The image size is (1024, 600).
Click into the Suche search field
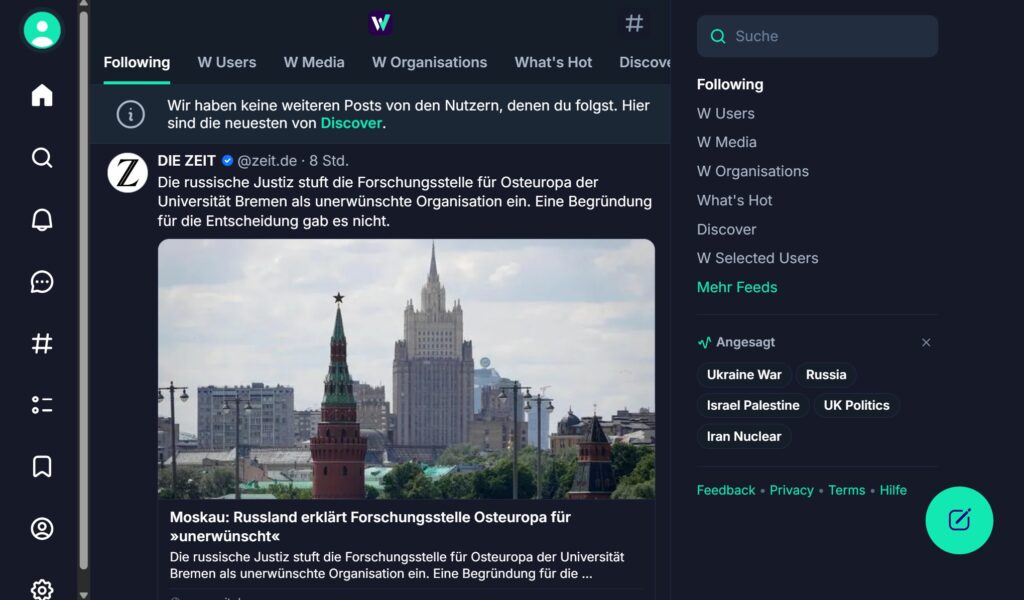[x=817, y=36]
